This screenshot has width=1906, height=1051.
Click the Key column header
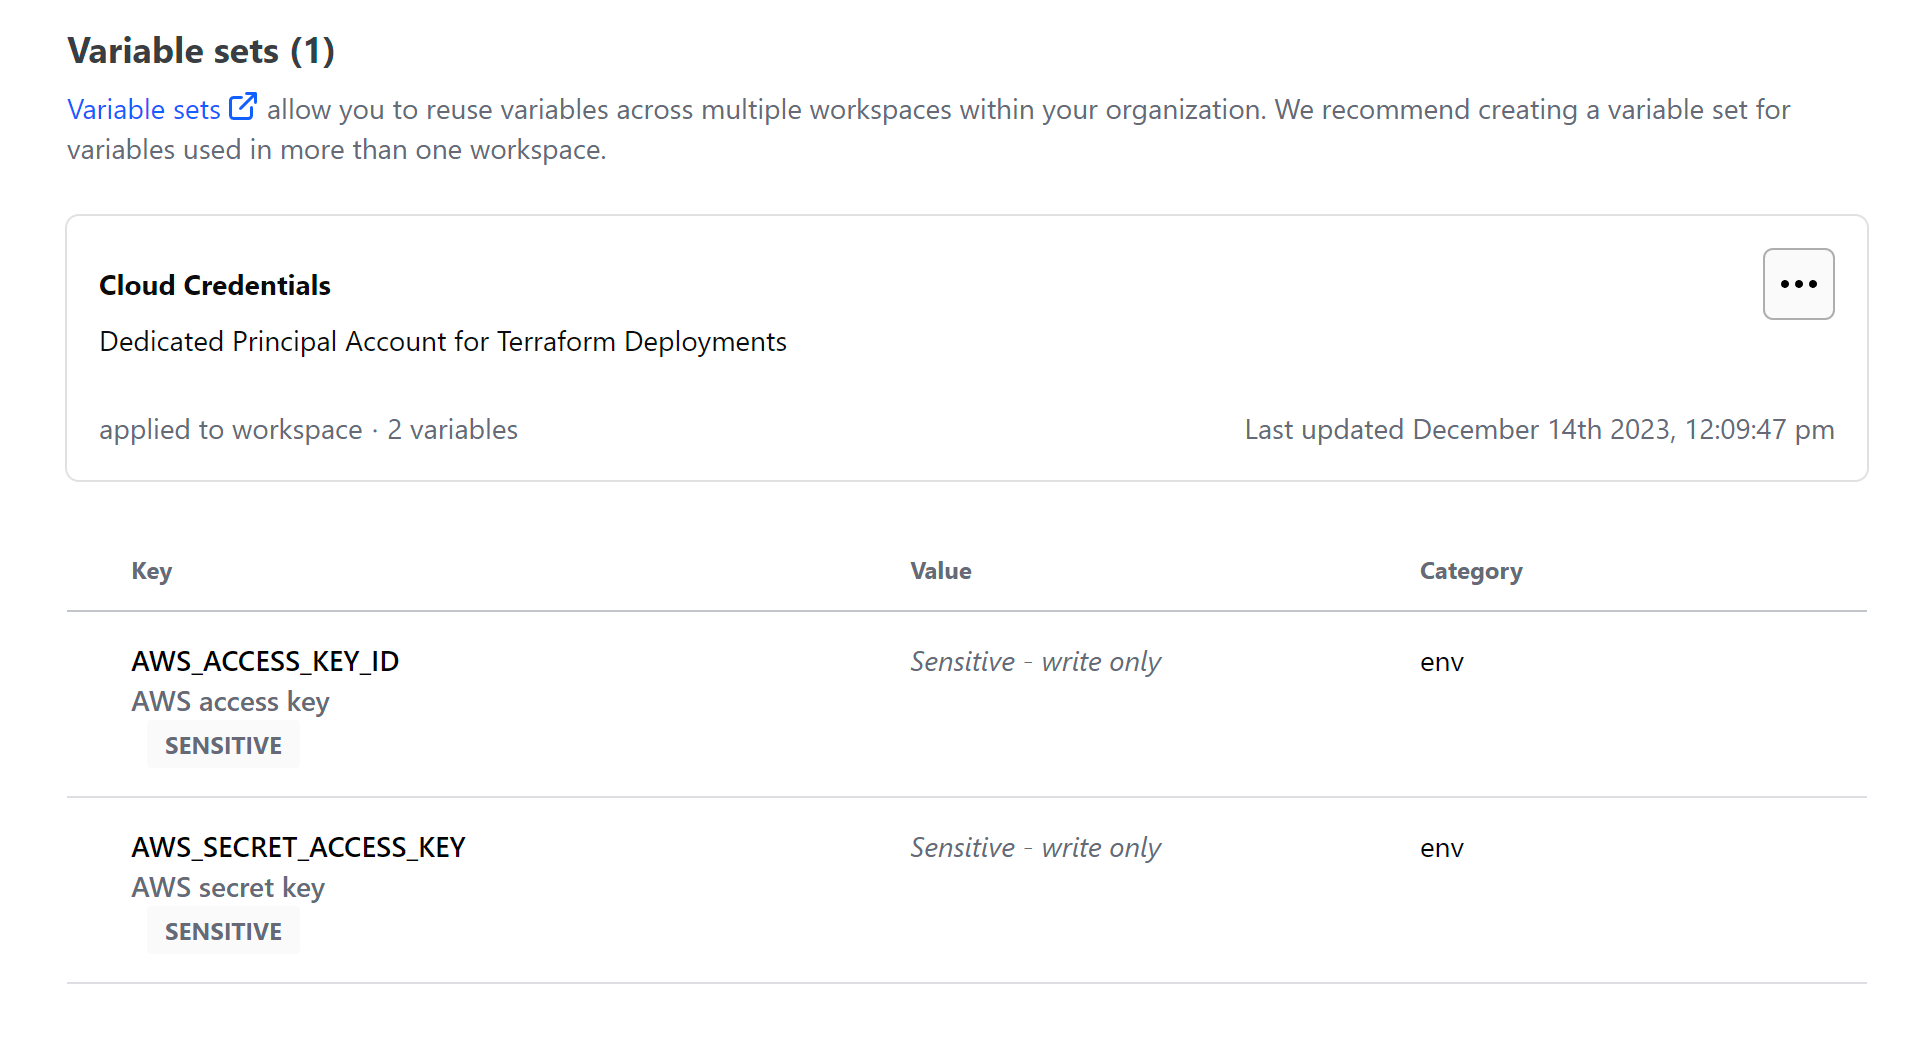tap(152, 571)
